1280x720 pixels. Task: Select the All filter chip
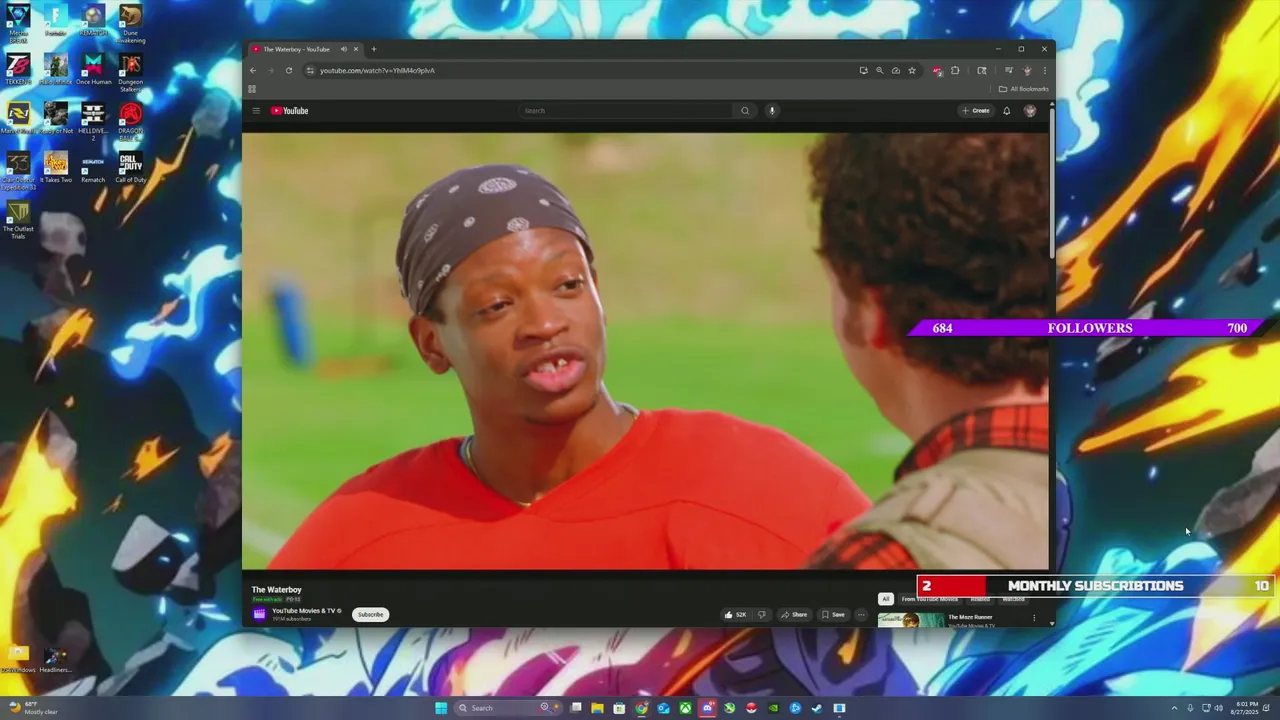click(x=885, y=599)
